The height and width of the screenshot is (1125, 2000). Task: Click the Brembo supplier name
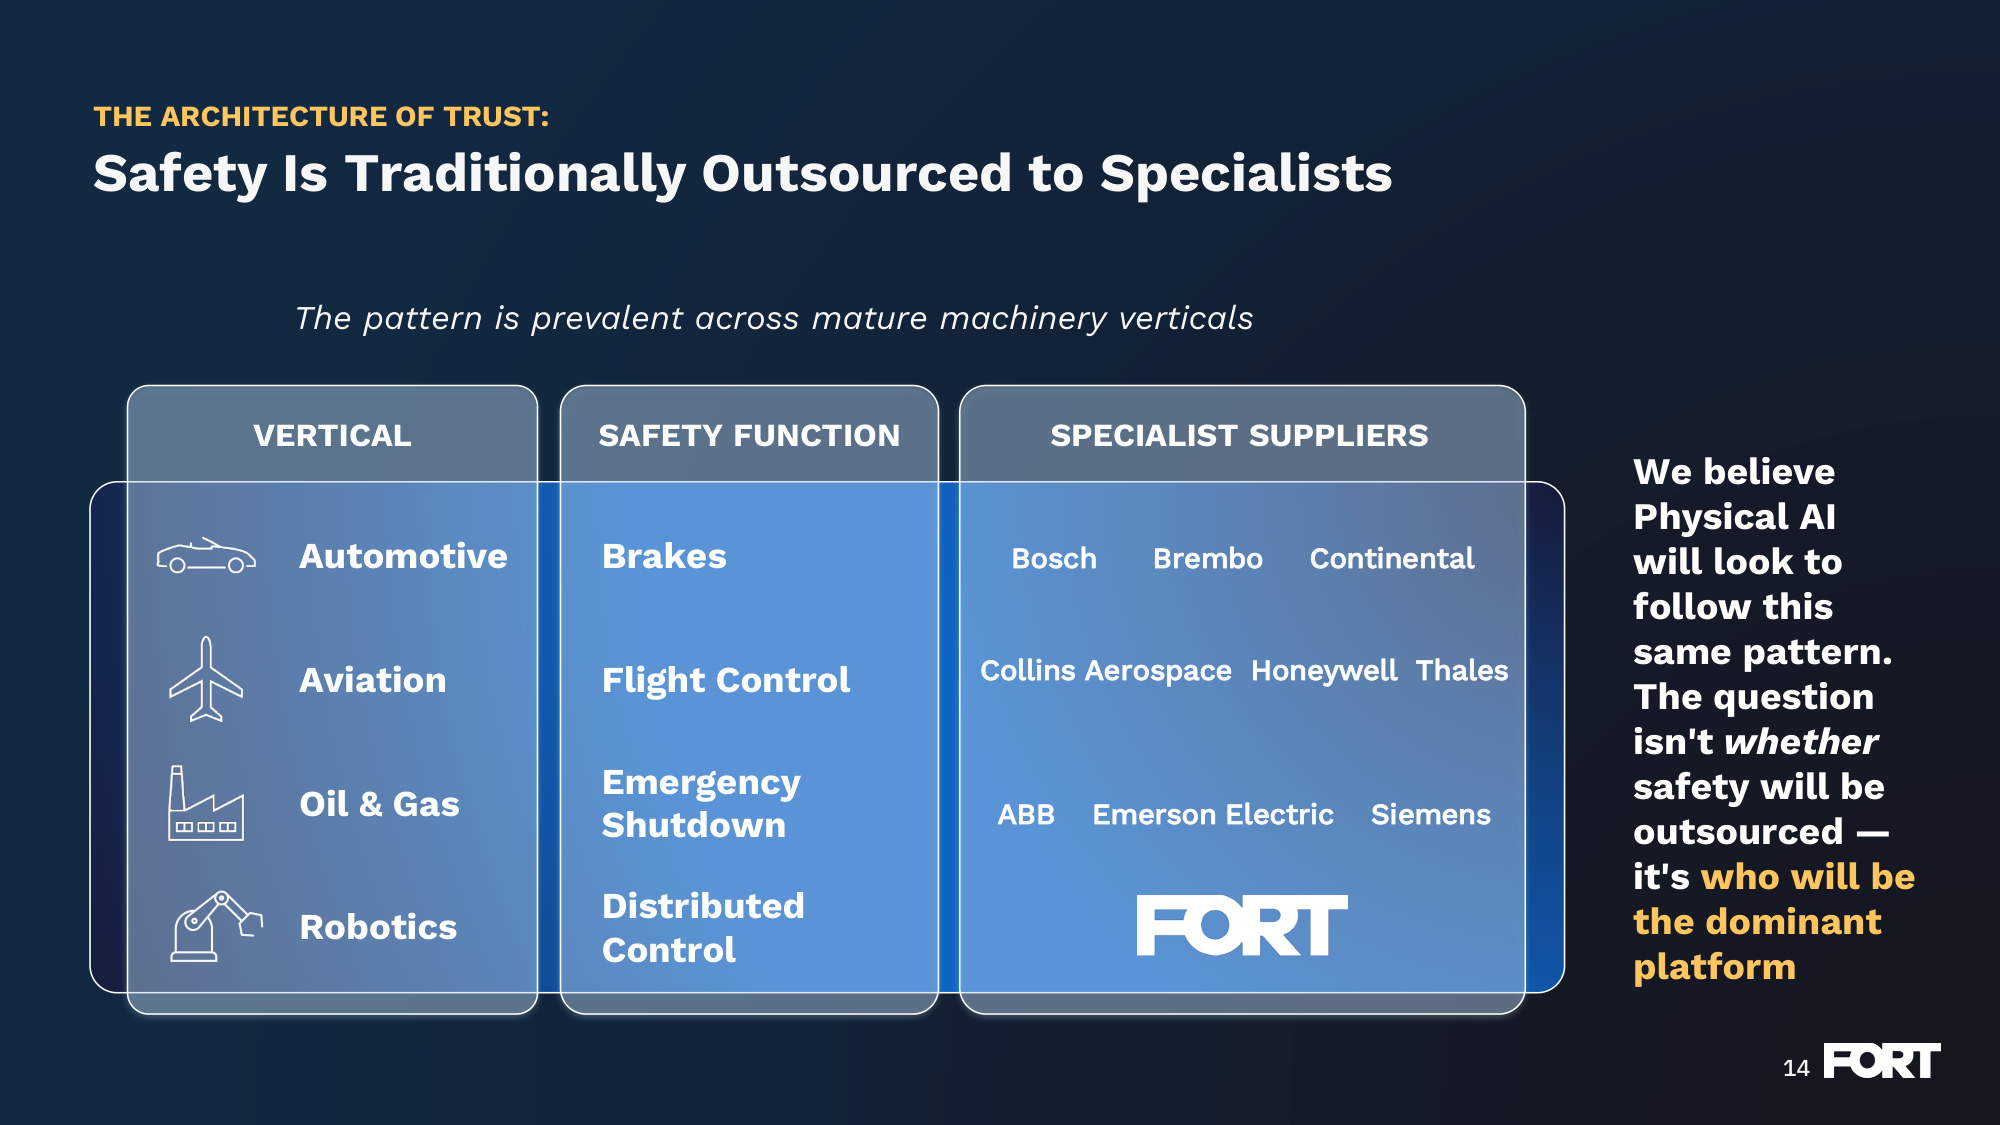pyautogui.click(x=1208, y=558)
